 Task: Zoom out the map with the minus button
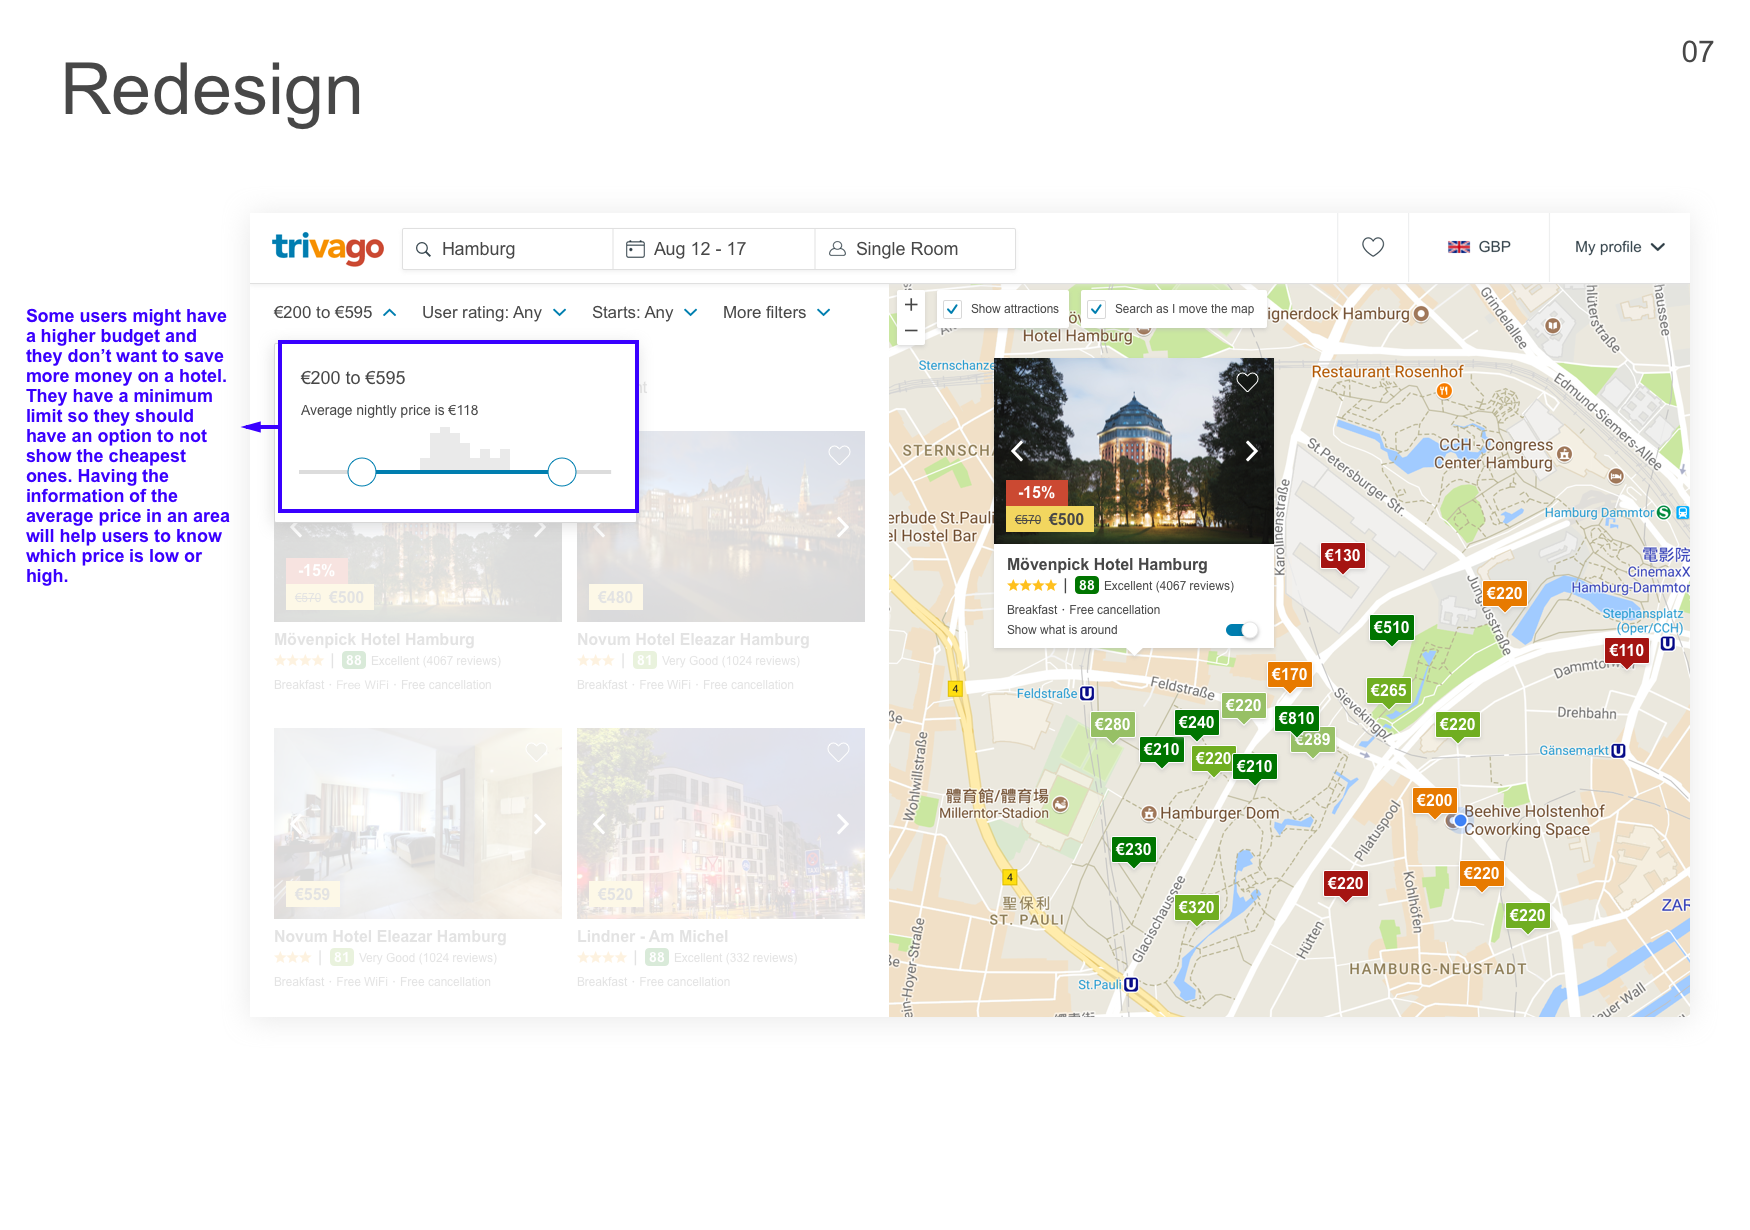(x=911, y=331)
